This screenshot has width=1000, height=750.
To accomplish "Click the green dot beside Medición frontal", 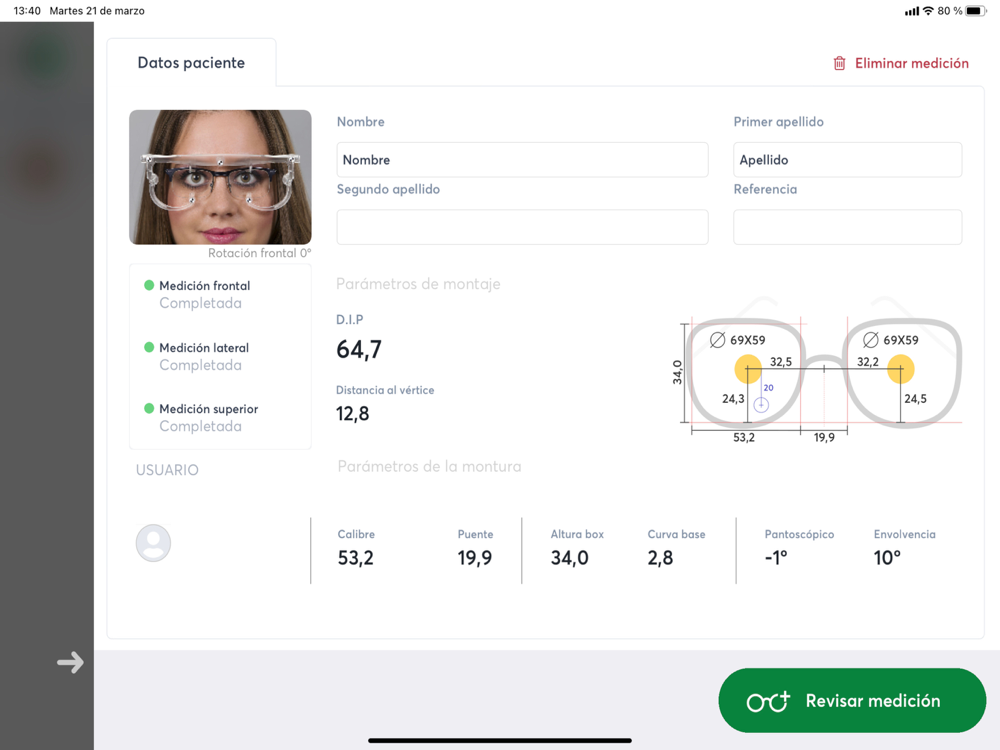I will [149, 285].
